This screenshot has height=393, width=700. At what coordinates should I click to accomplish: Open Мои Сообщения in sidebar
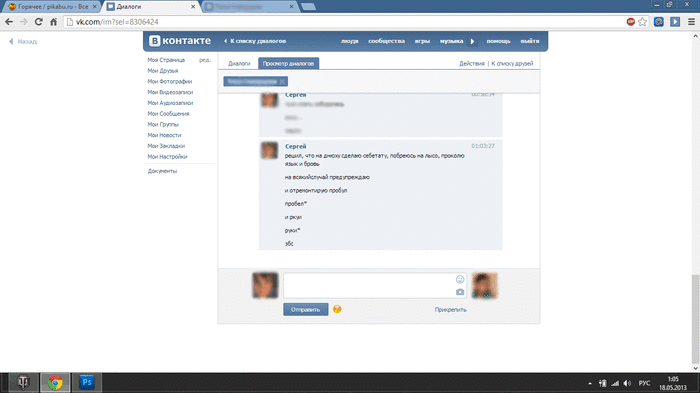[168, 113]
